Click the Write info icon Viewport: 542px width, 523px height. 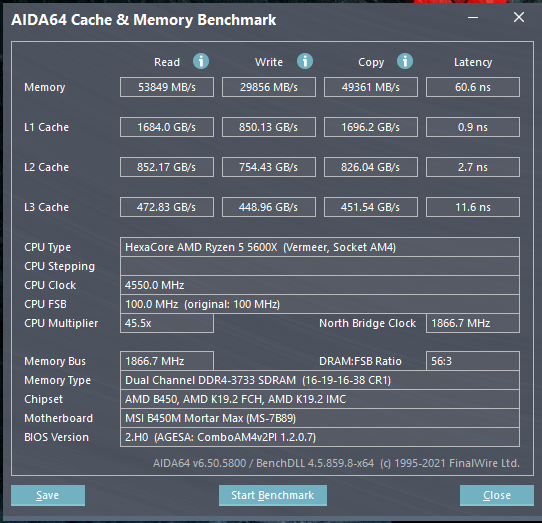tap(305, 62)
